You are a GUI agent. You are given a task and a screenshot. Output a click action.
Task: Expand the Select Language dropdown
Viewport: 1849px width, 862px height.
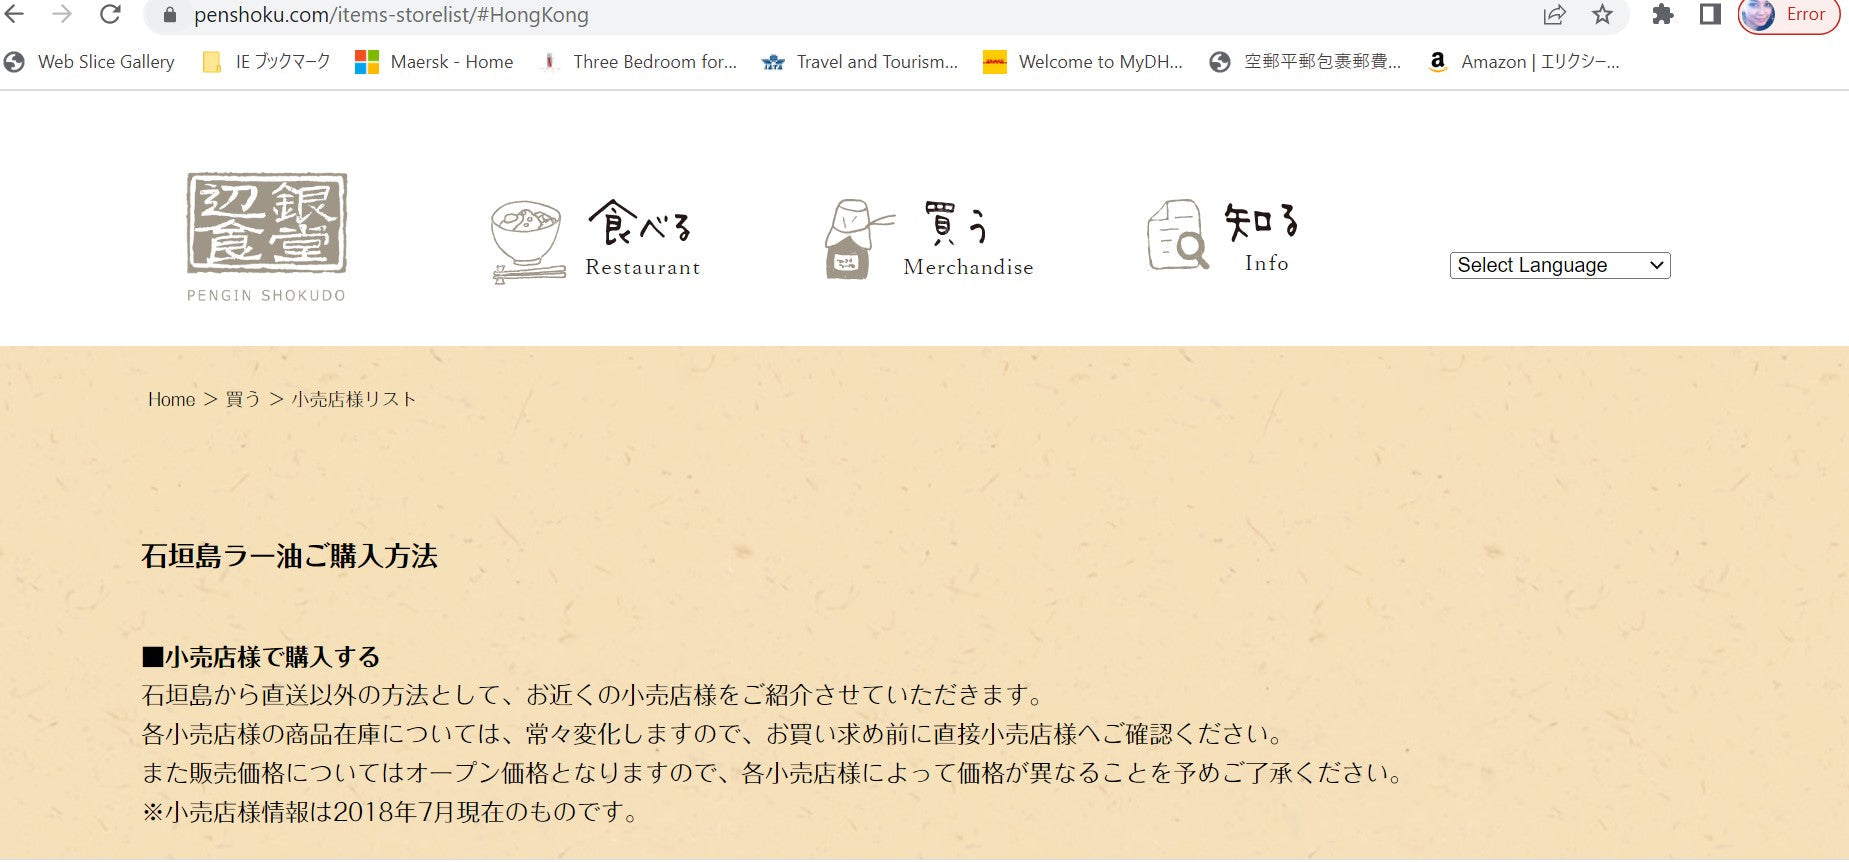[x=1560, y=265]
